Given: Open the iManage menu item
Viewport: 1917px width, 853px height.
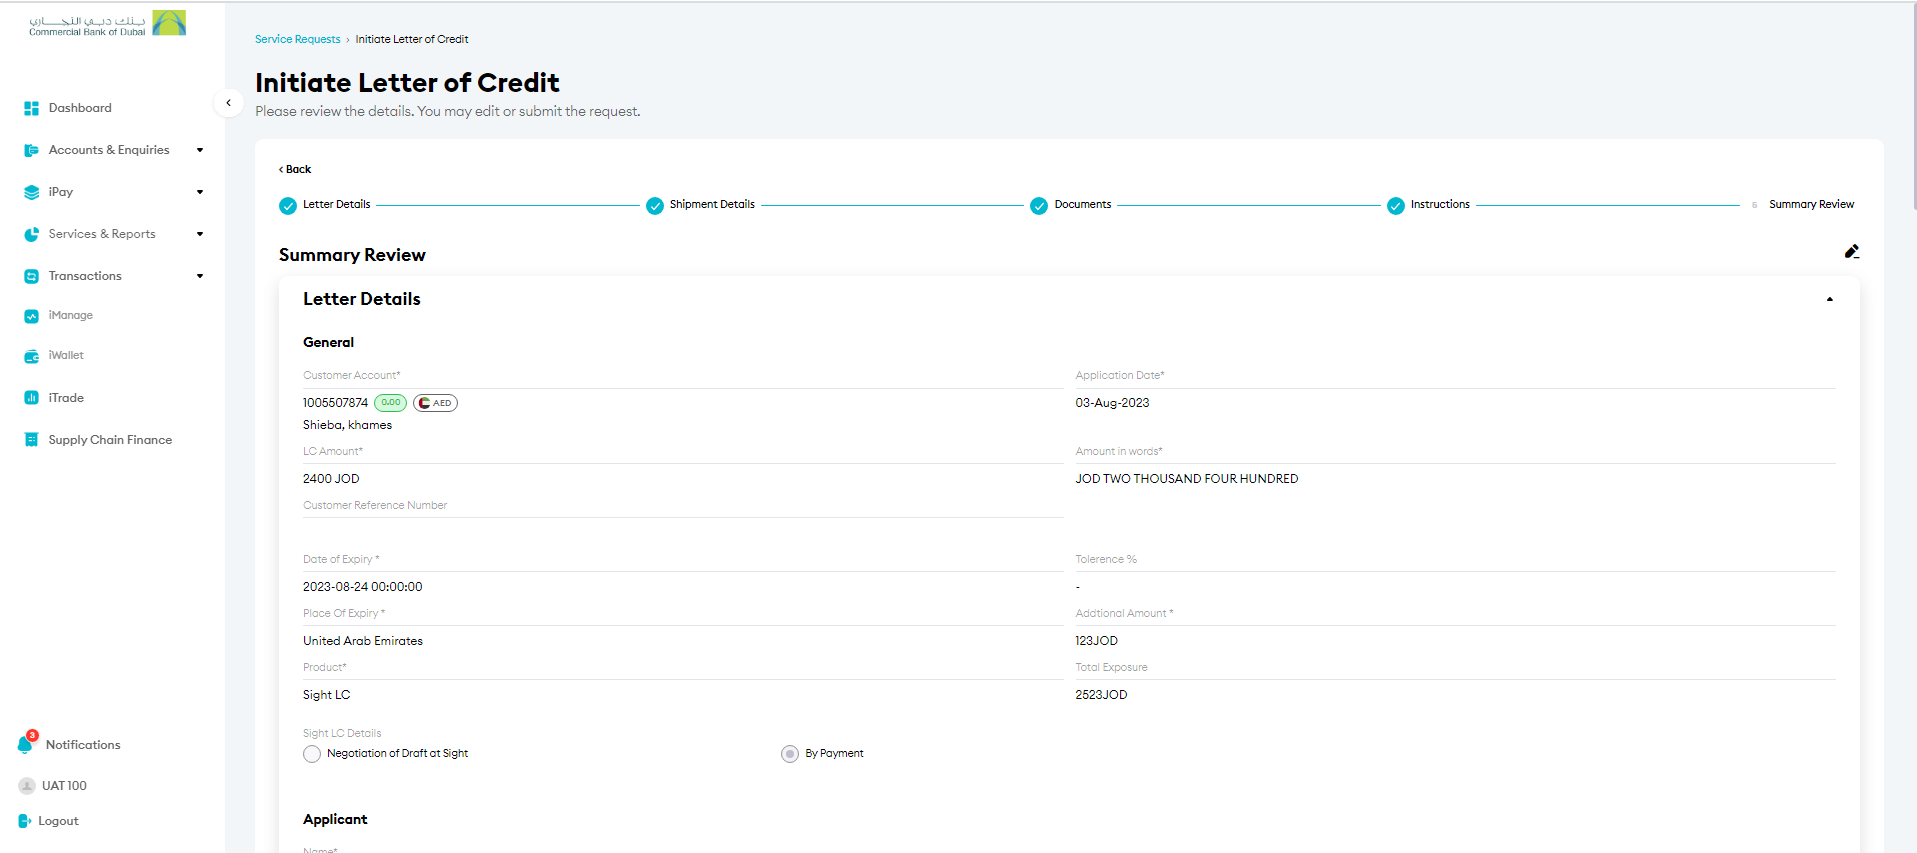Looking at the screenshot, I should click(x=70, y=316).
